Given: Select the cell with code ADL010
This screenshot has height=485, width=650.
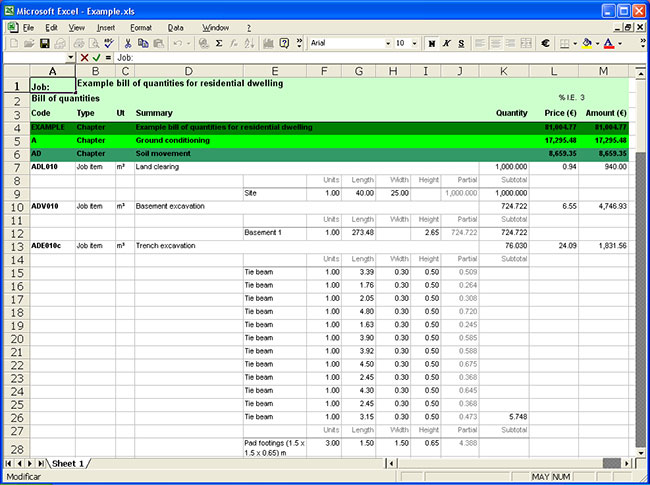Looking at the screenshot, I should tap(53, 167).
